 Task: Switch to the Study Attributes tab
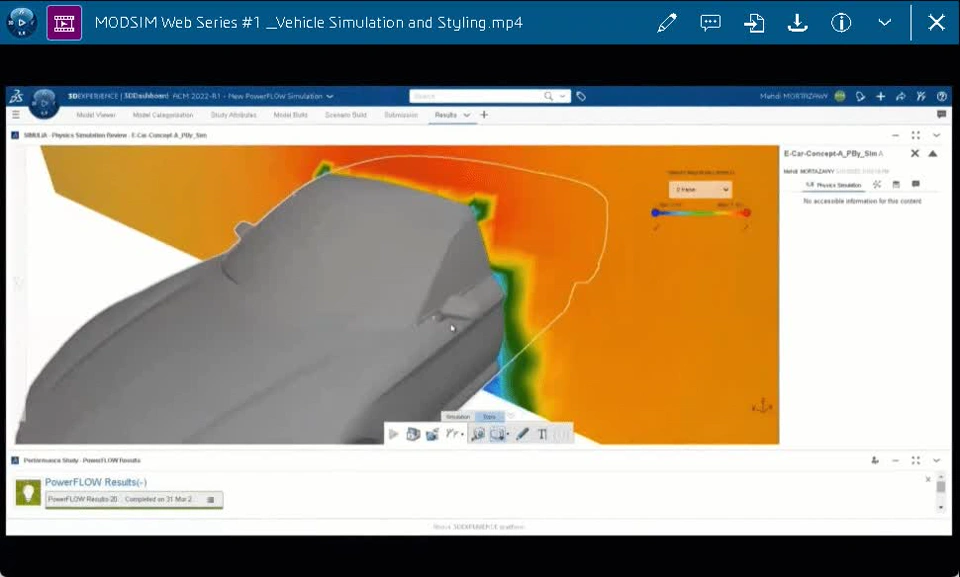pyautogui.click(x=233, y=115)
